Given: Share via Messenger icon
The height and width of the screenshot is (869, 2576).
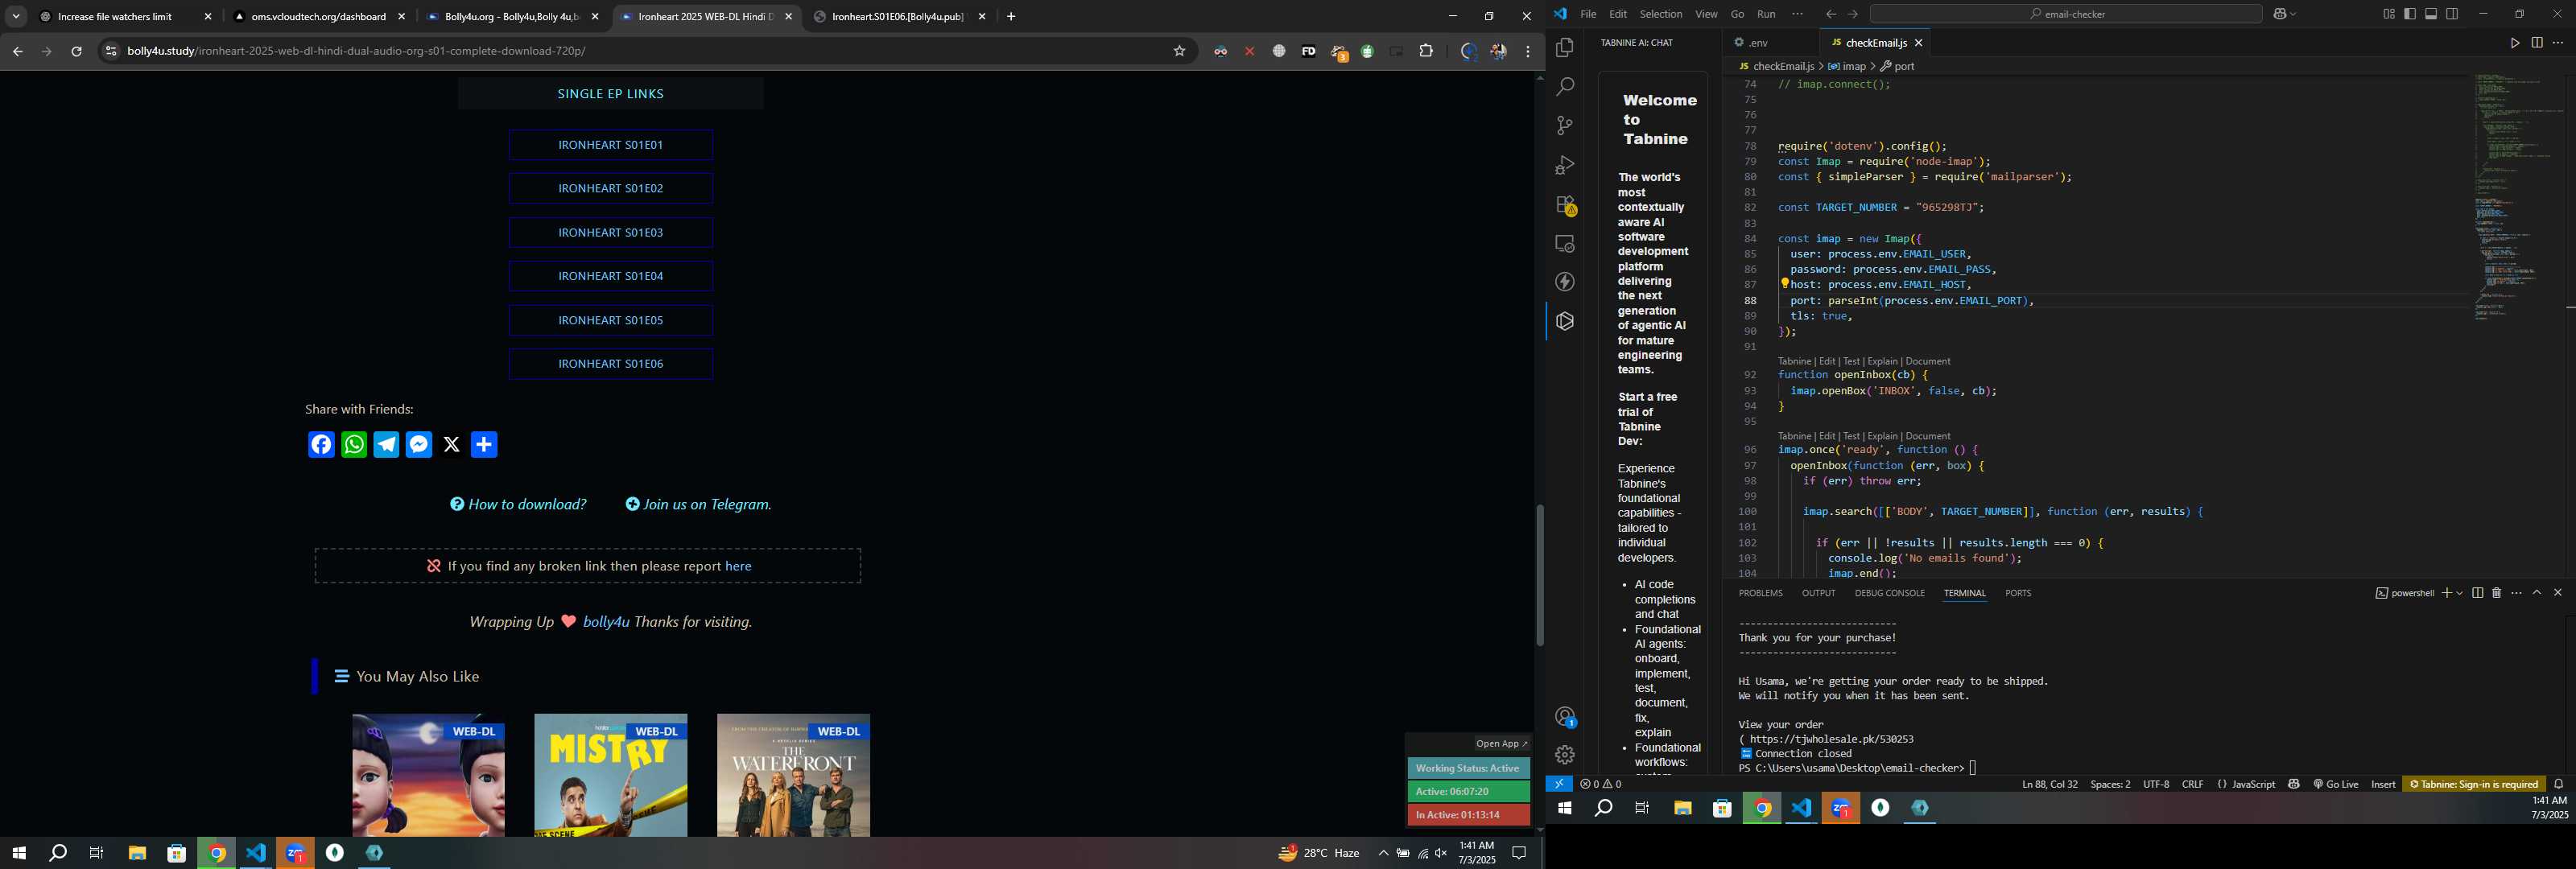Looking at the screenshot, I should tap(419, 445).
